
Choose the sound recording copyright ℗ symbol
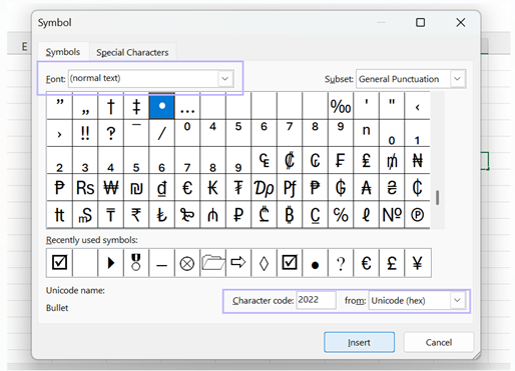[417, 215]
